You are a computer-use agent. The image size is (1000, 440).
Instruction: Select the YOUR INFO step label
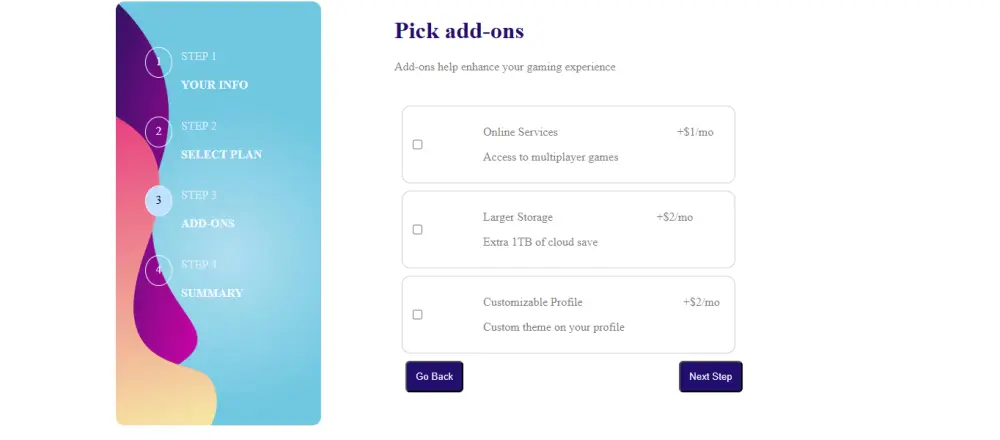[214, 85]
